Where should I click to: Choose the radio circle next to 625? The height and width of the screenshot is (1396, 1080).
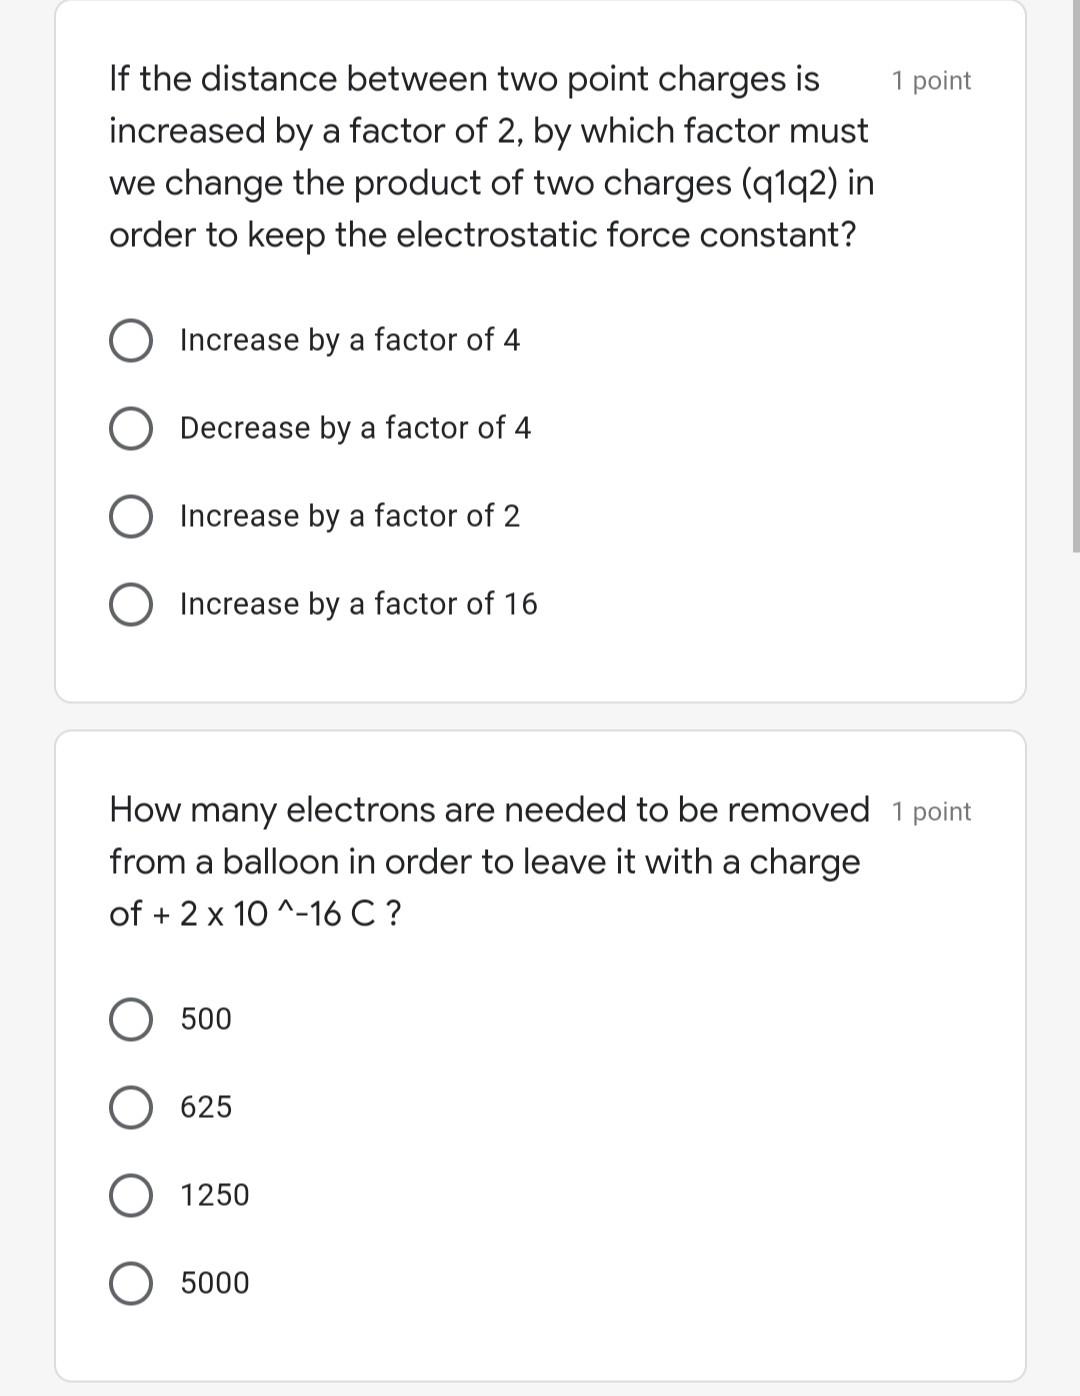click(x=131, y=1108)
